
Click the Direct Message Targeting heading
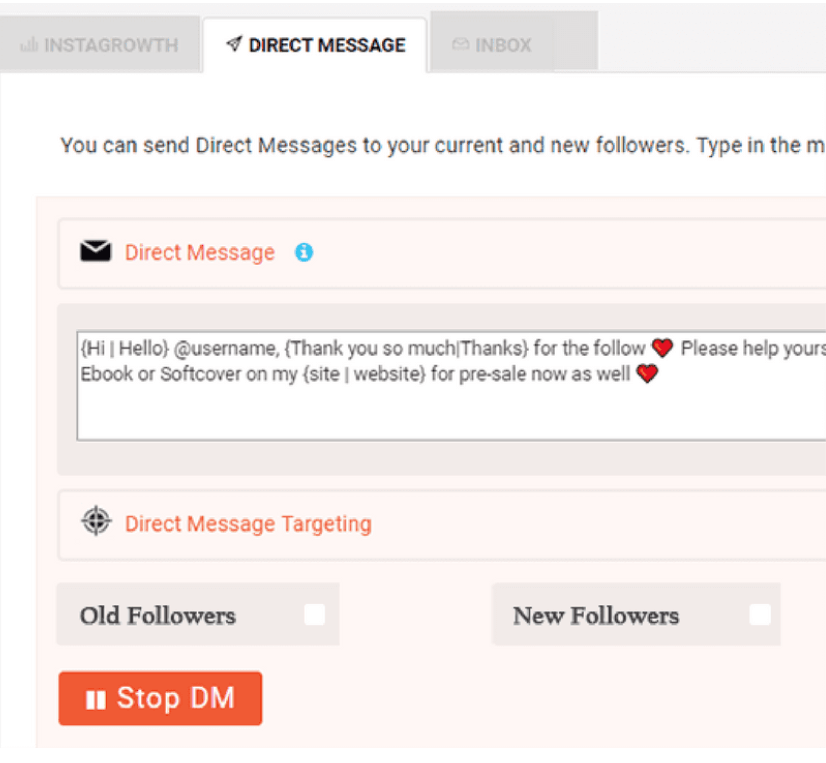click(x=247, y=523)
